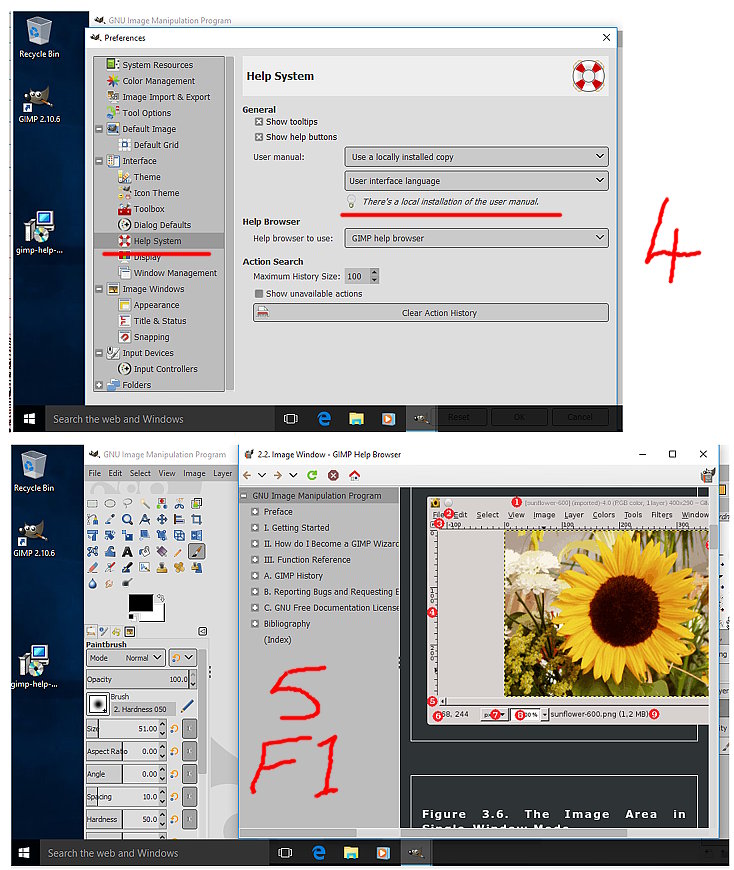Open the User interface language dropdown
This screenshot has height=870, width=734.
click(476, 180)
